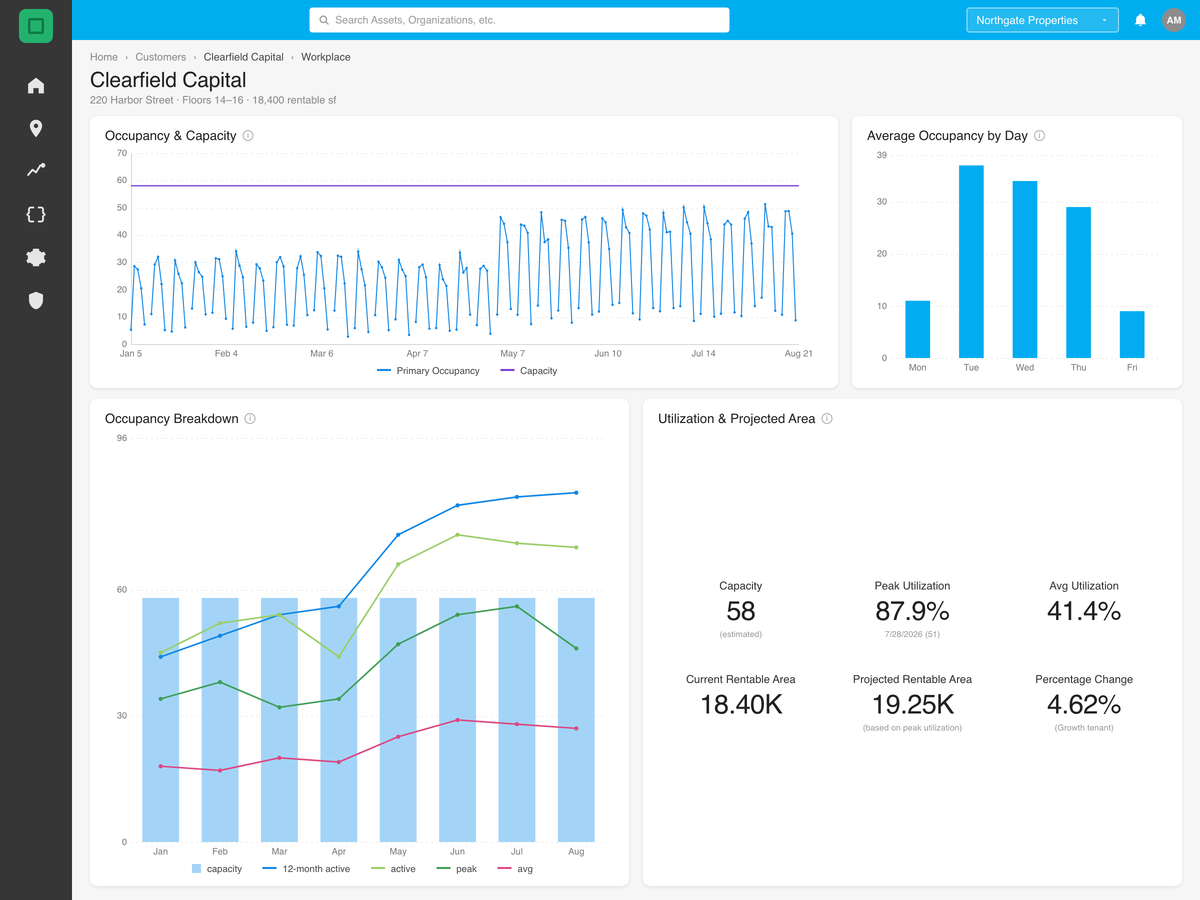Click the Current Rentable Area value 18.40K
Viewport: 1200px width, 900px height.
coord(741,704)
